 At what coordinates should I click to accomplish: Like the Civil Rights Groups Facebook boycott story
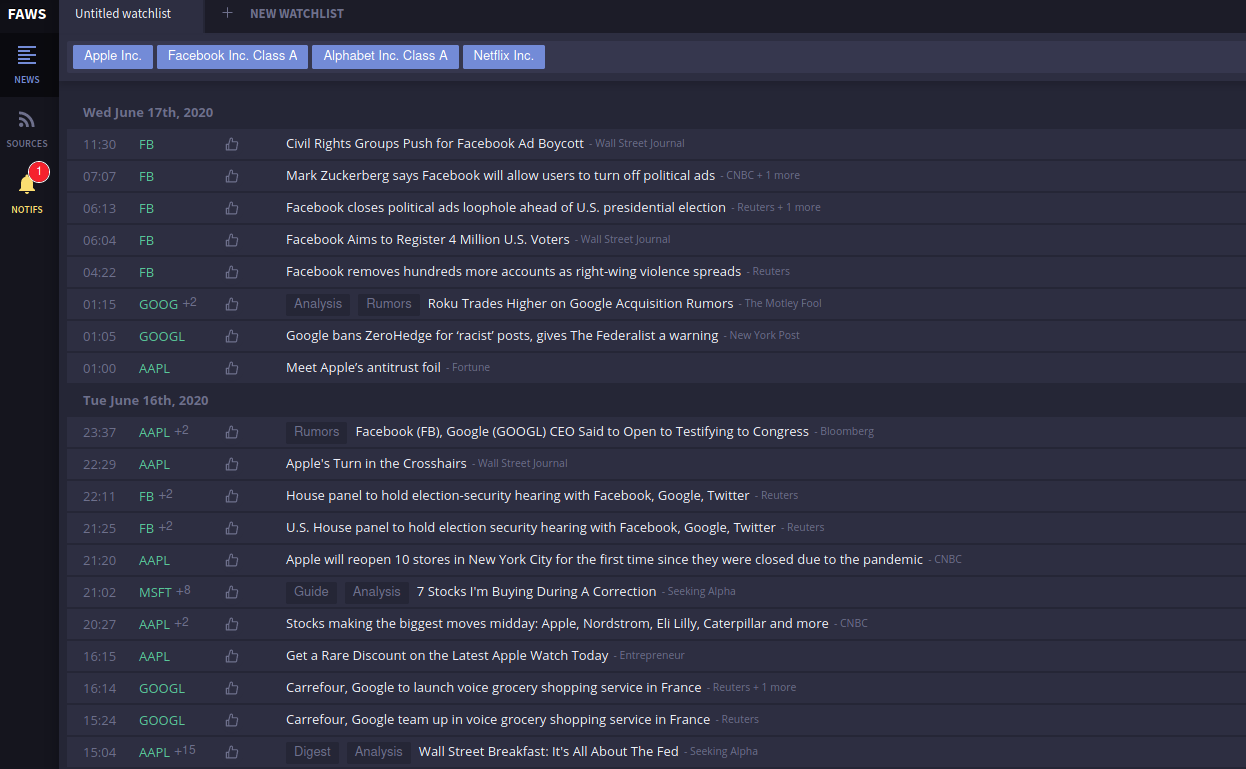pyautogui.click(x=232, y=144)
